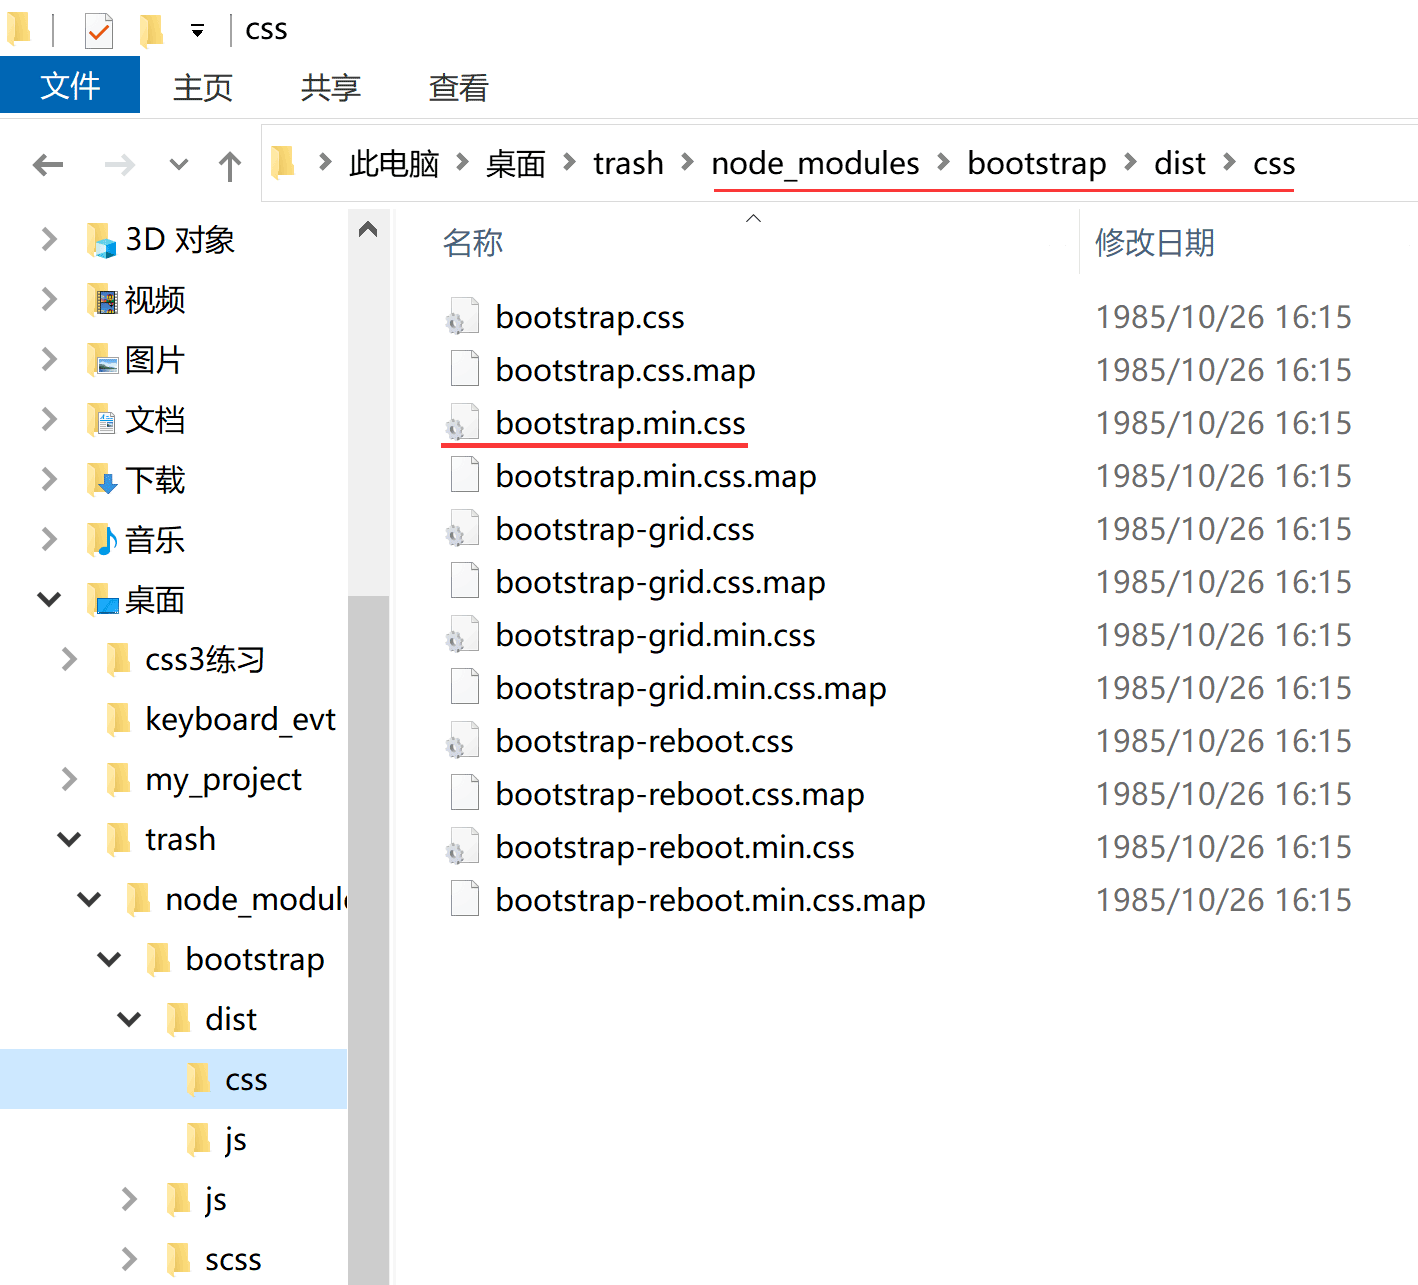The width and height of the screenshot is (1418, 1285).
Task: Navigate to bootstrap in the address bar
Action: pyautogui.click(x=1037, y=163)
